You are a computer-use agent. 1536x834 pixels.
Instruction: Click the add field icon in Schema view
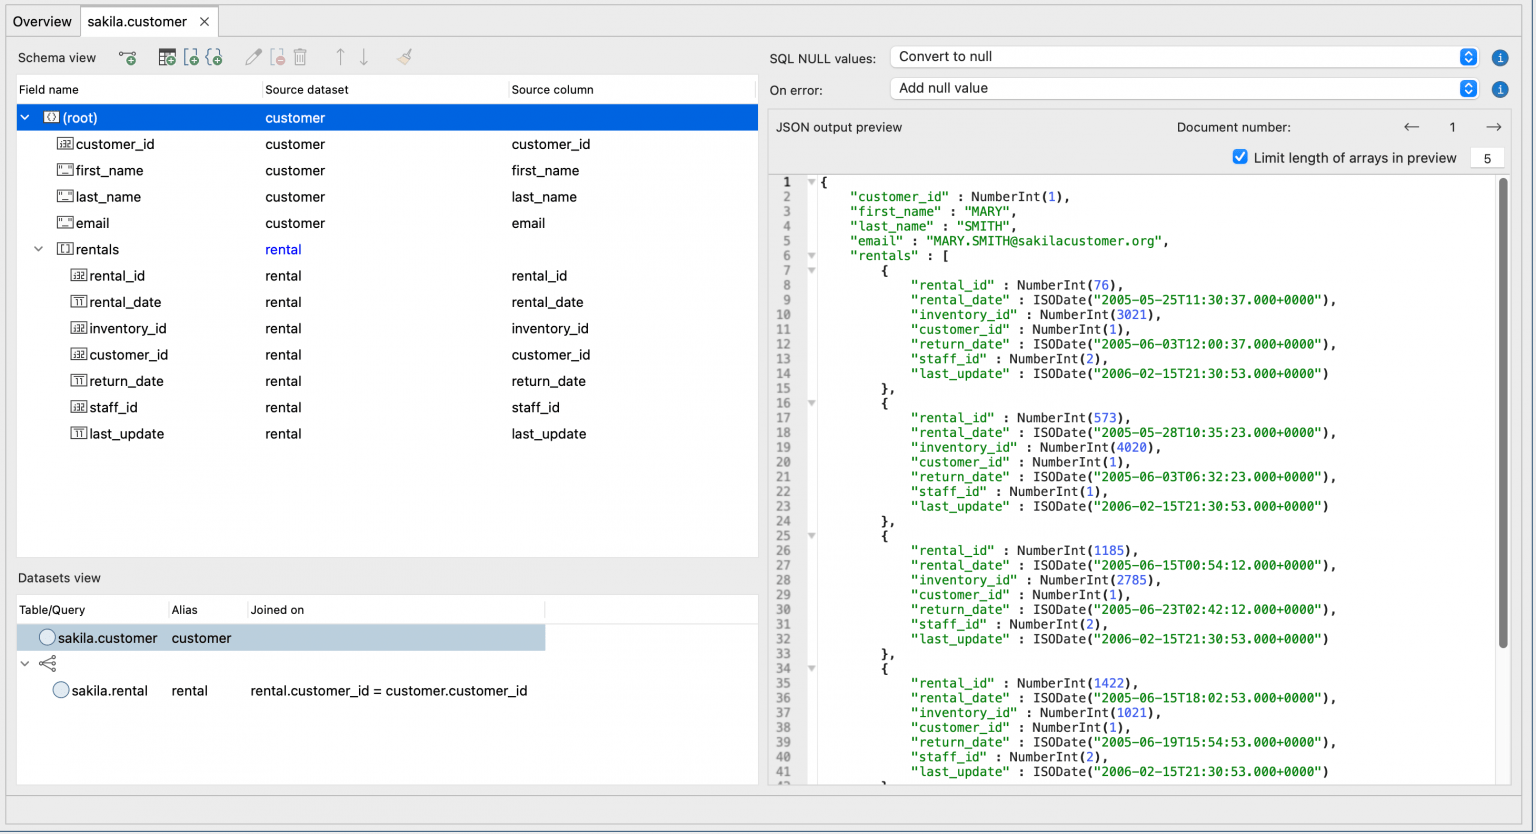tap(127, 58)
